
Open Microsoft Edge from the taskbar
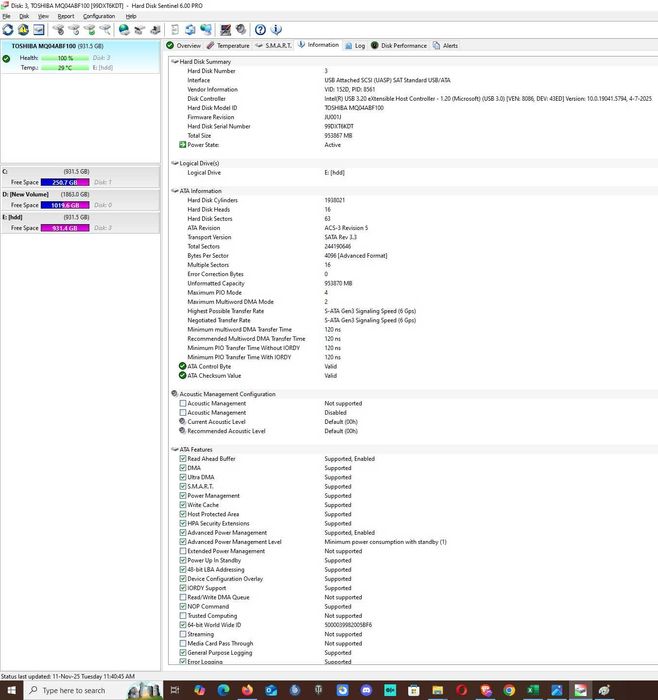click(223, 690)
